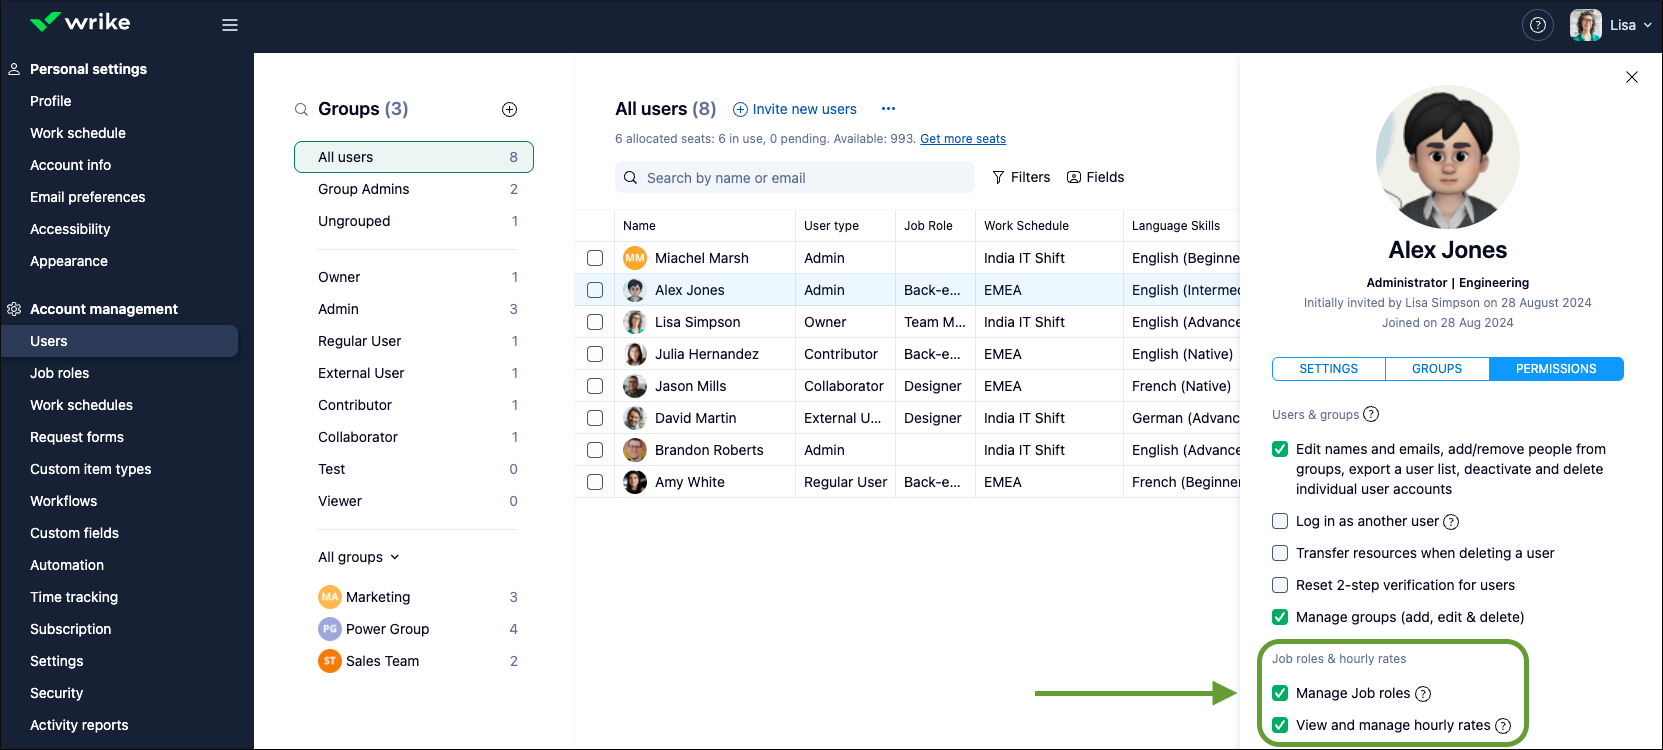Toggle the hamburger sidebar menu
Viewport: 1663px width, 750px height.
230,25
